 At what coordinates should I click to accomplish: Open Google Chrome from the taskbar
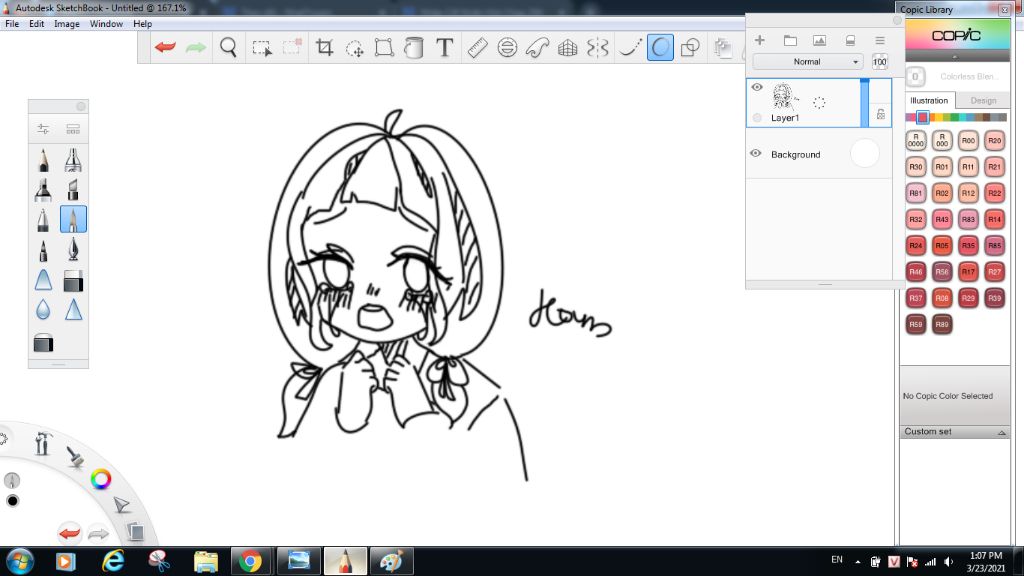[x=249, y=561]
